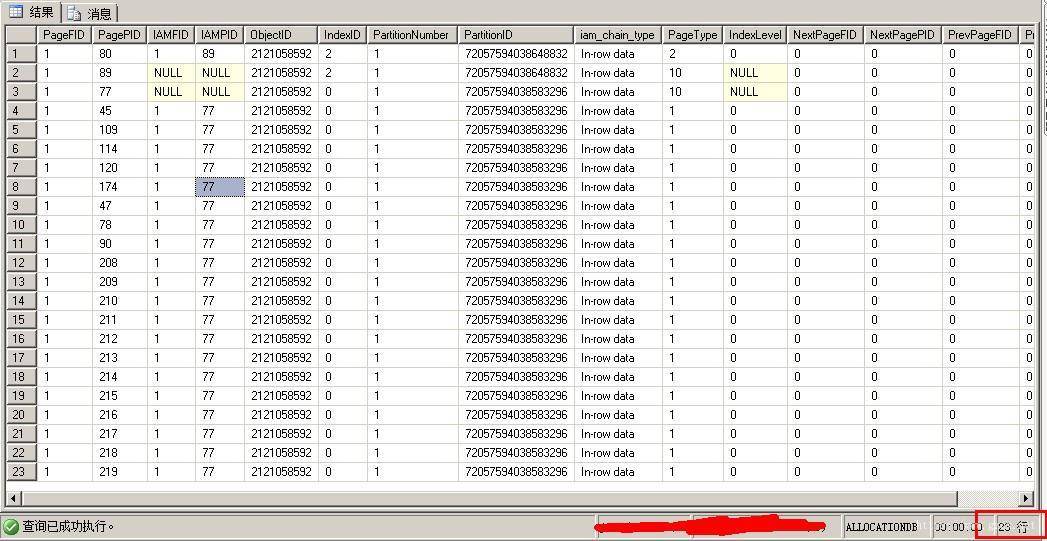The width and height of the screenshot is (1047, 541).
Task: Click the green query success checkmark icon
Action: 11,526
